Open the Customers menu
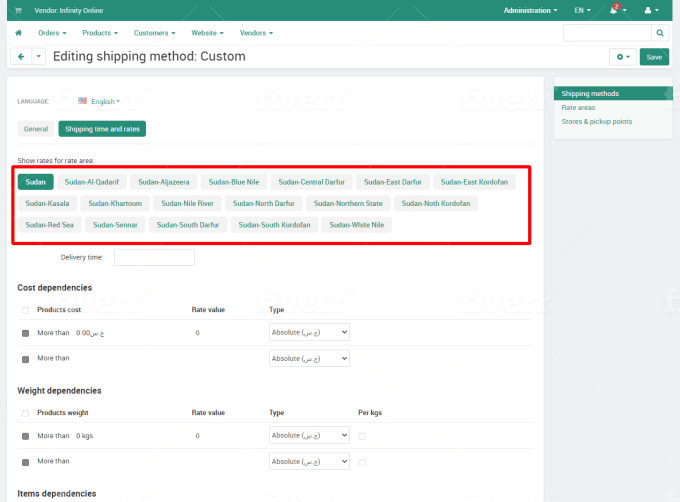680x502 pixels. [154, 33]
